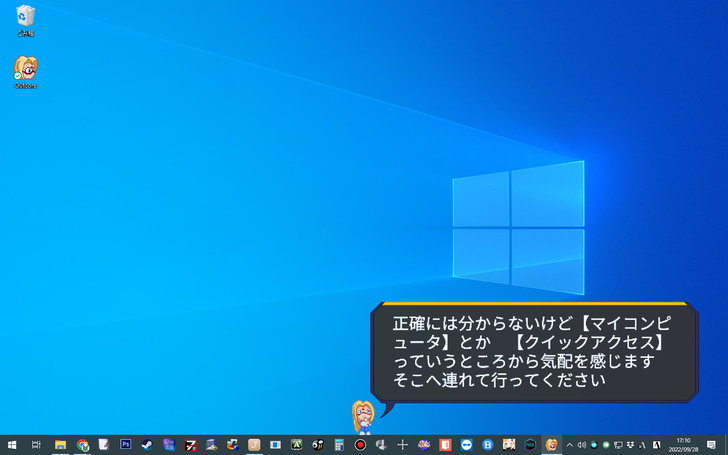Open the red record button taskbar app
Screen dimensions: 728x455
[x=360, y=445]
